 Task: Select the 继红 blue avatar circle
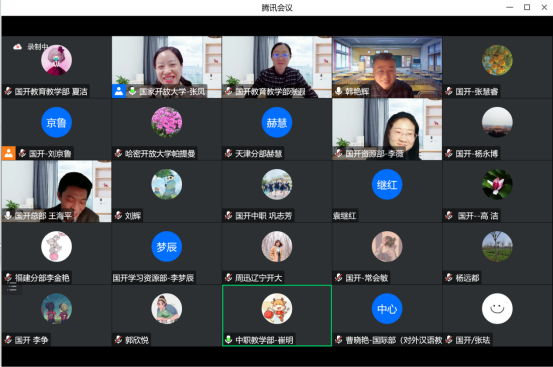point(387,184)
